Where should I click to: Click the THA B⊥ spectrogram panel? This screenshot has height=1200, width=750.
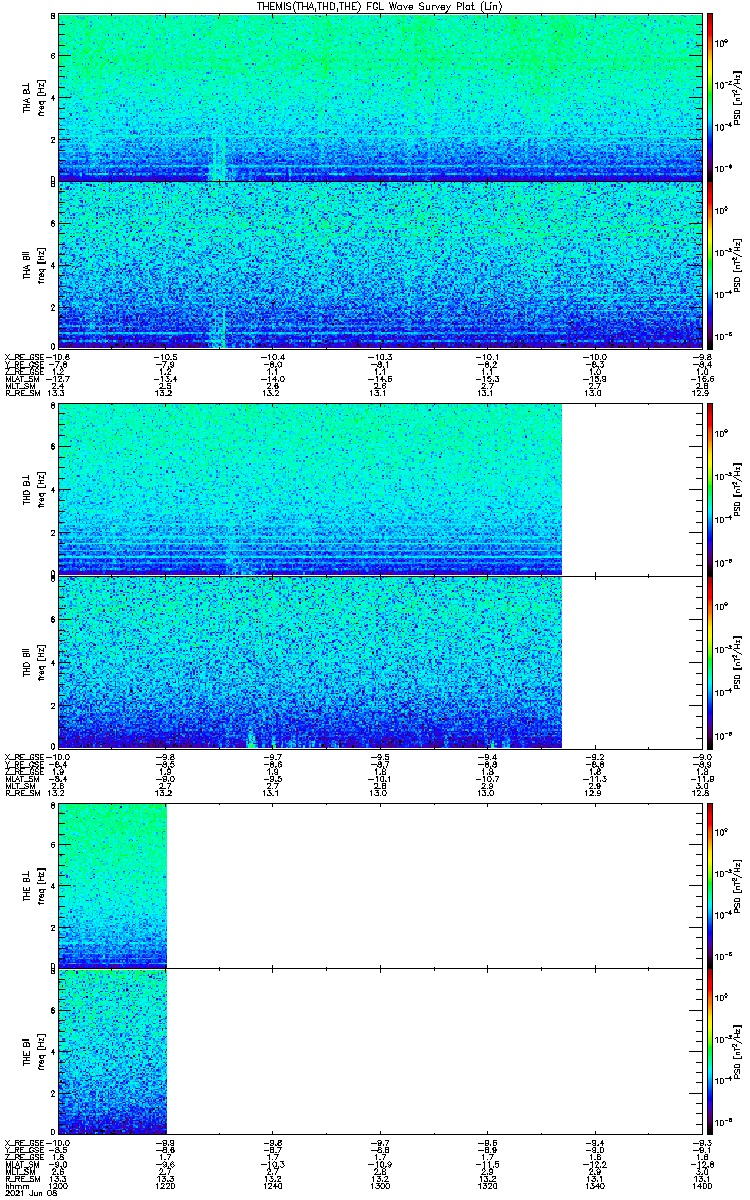click(378, 98)
